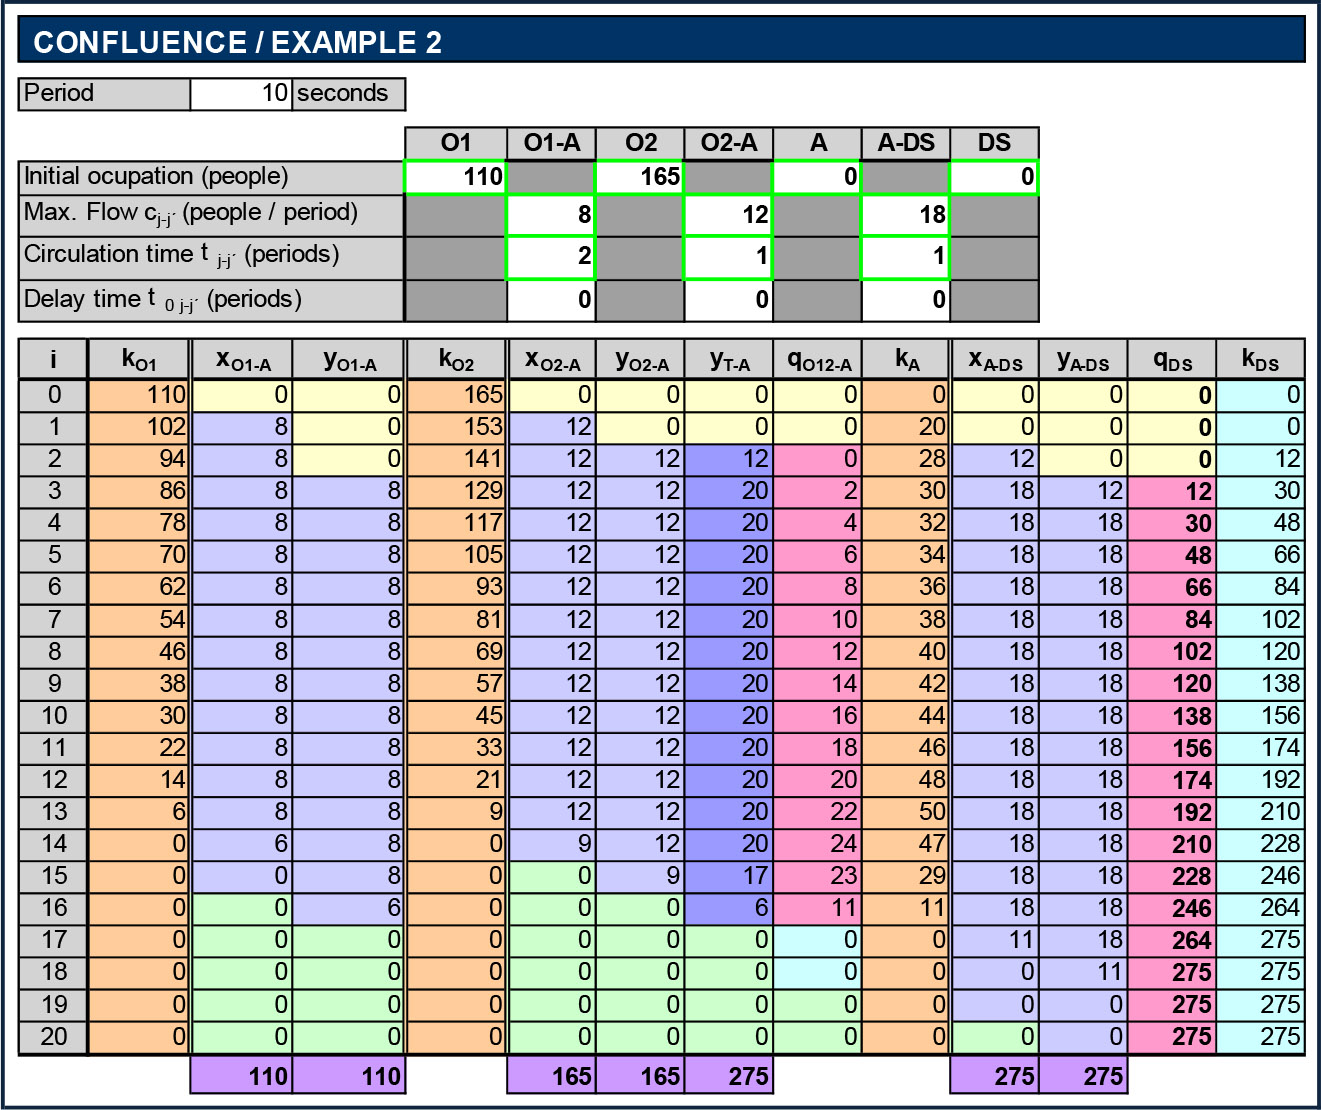Select the A column header in parameters table
The height and width of the screenshot is (1110, 1321).
817,143
